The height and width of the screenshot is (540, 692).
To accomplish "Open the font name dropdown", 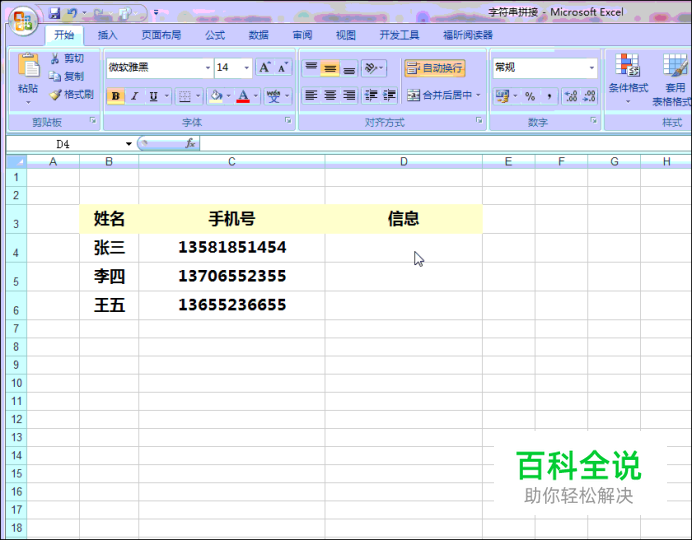I will pos(207,68).
